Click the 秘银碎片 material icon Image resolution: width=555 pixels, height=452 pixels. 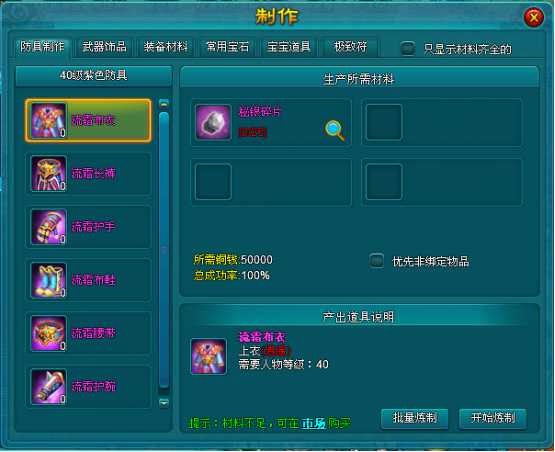[213, 122]
